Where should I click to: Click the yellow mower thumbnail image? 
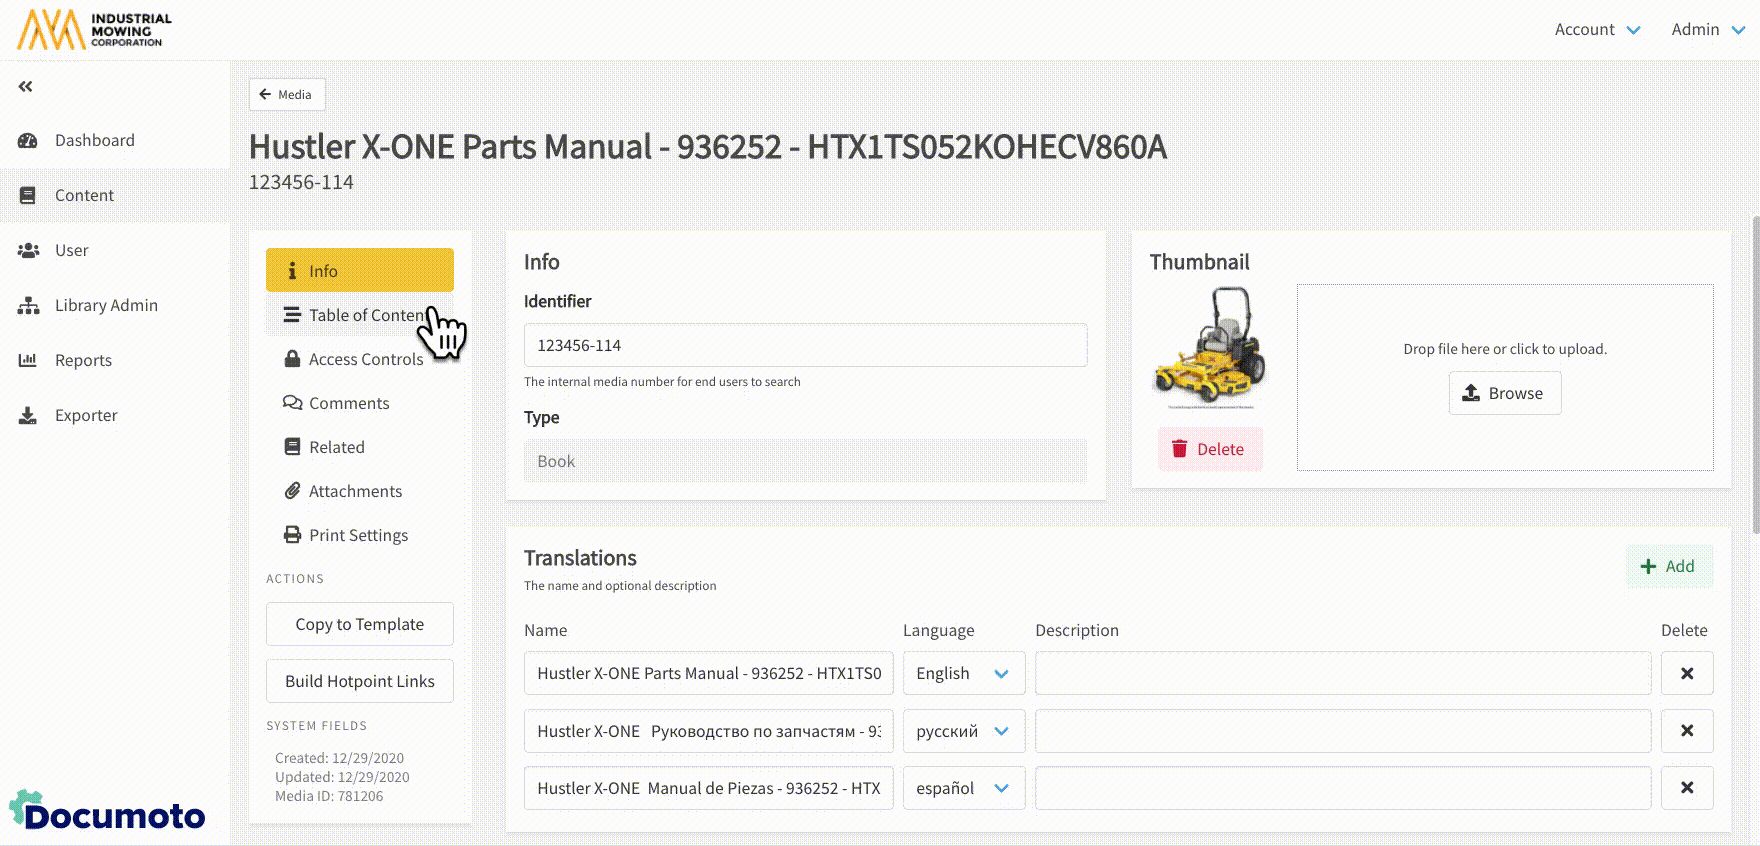[x=1209, y=347]
